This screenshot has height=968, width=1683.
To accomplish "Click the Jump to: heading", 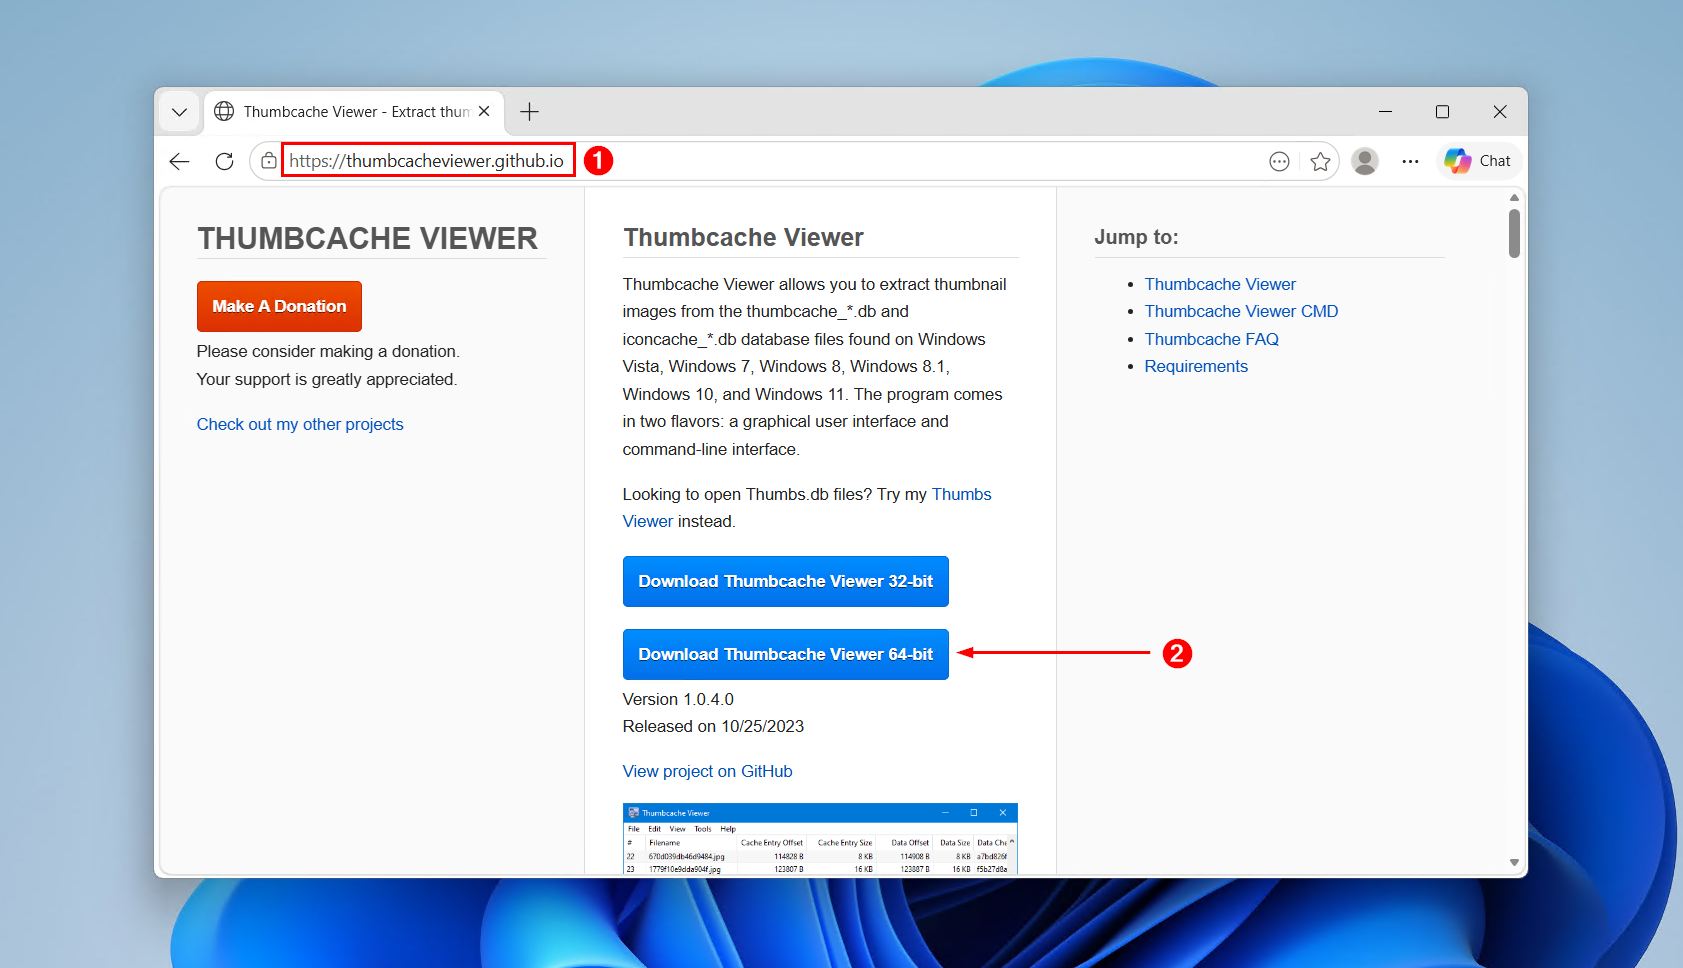I will pos(1136,237).
